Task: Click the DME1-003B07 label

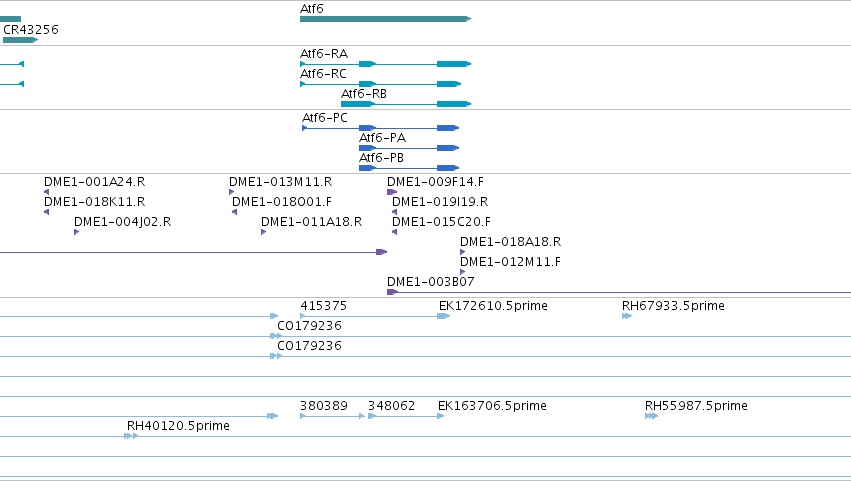Action: click(x=431, y=282)
